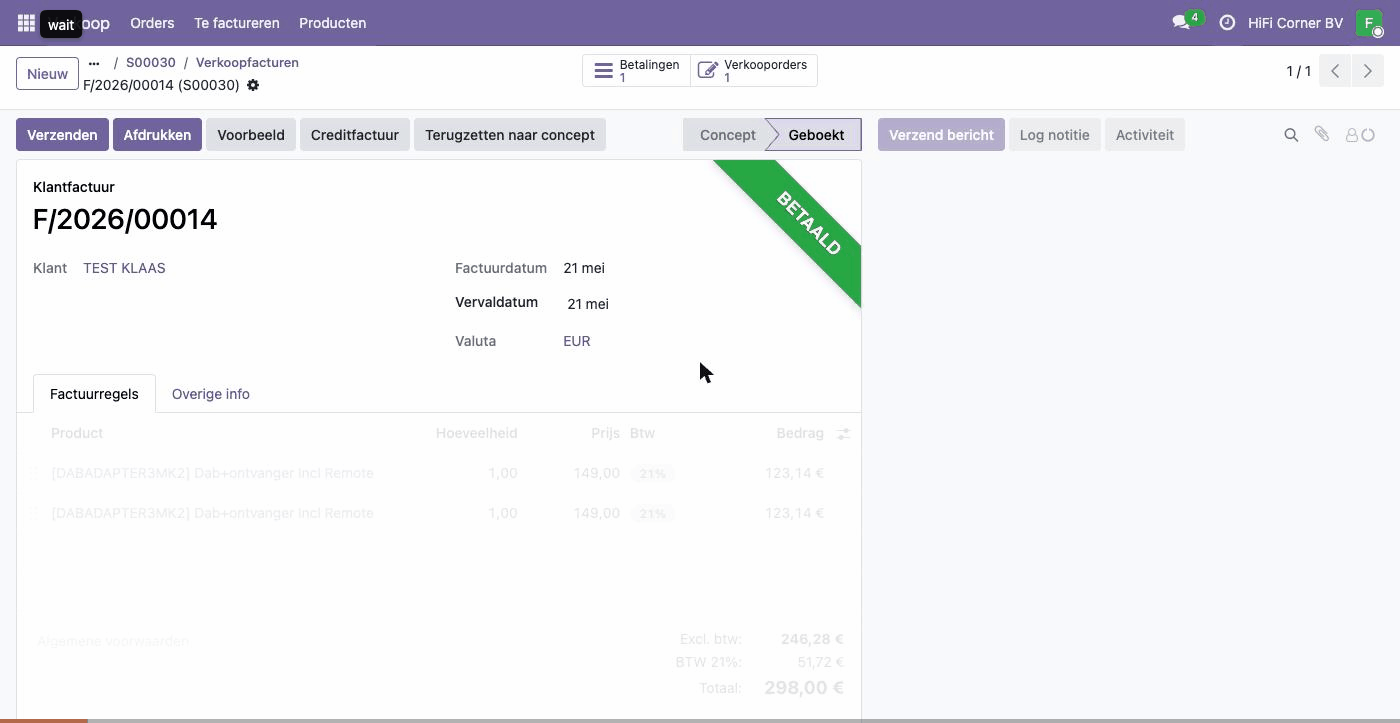Switch to the Factuurregels tab

pos(94,394)
